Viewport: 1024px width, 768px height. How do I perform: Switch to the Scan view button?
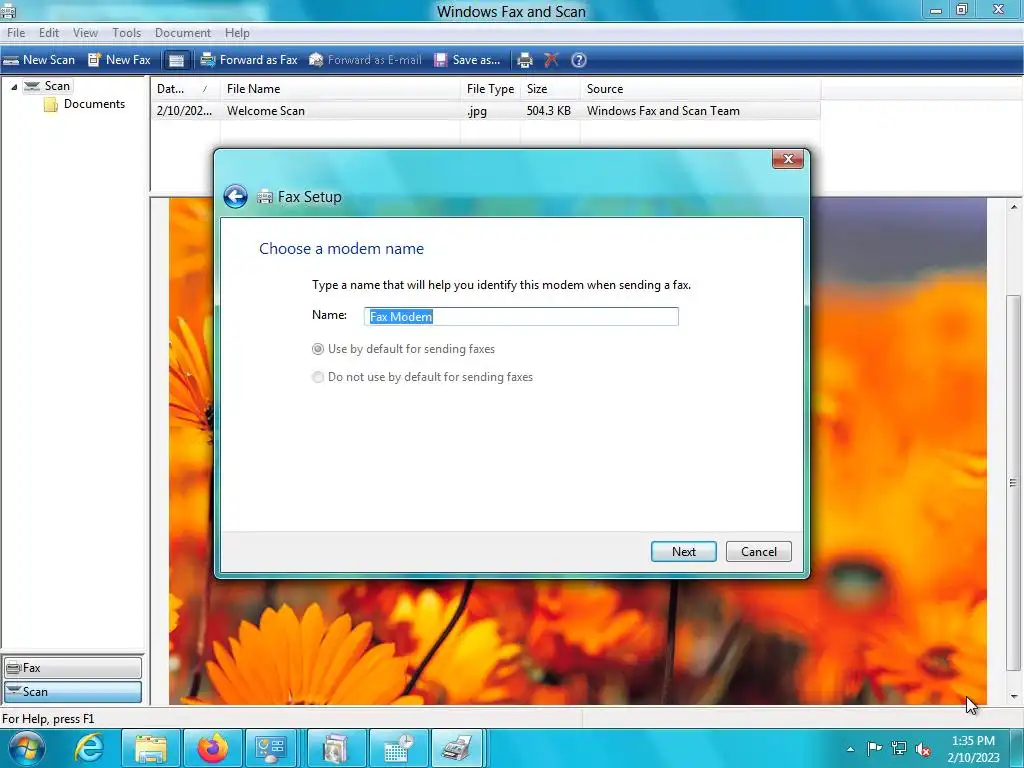[72, 692]
